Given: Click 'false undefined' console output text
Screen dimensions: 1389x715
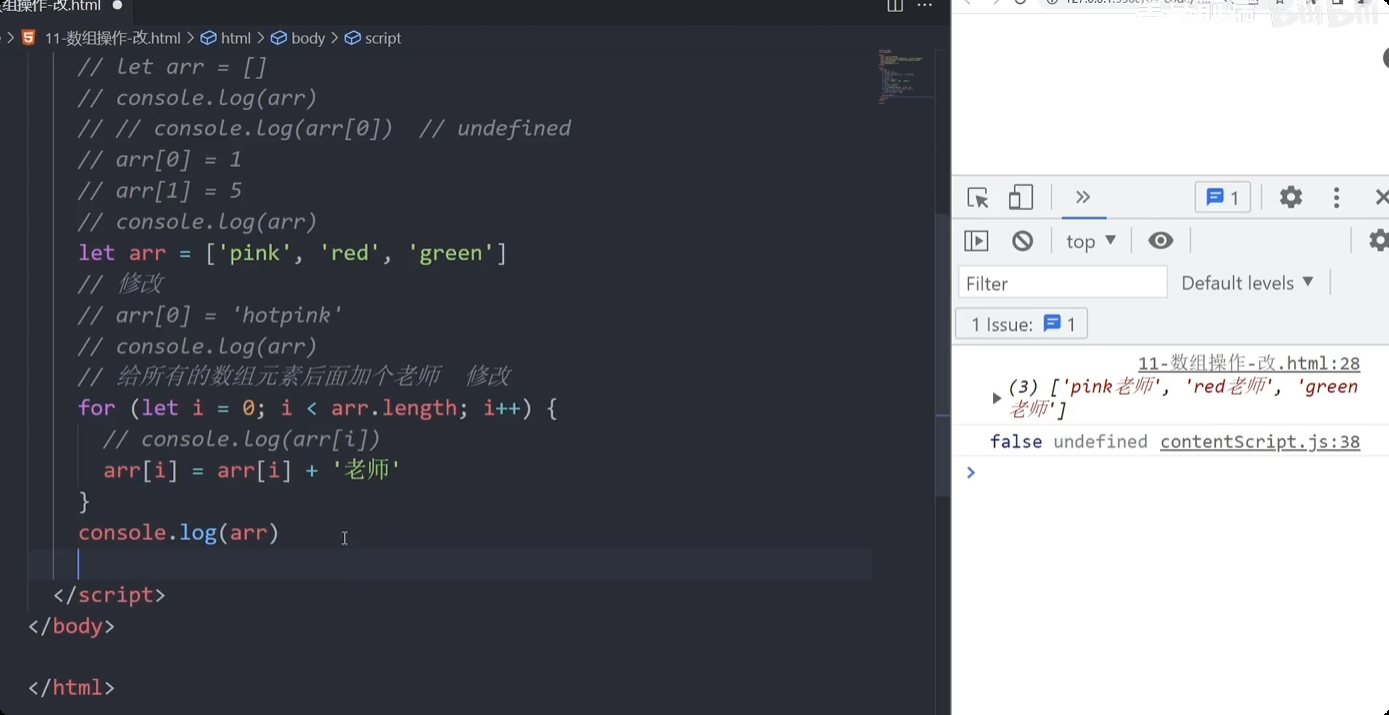Looking at the screenshot, I should [x=1069, y=442].
